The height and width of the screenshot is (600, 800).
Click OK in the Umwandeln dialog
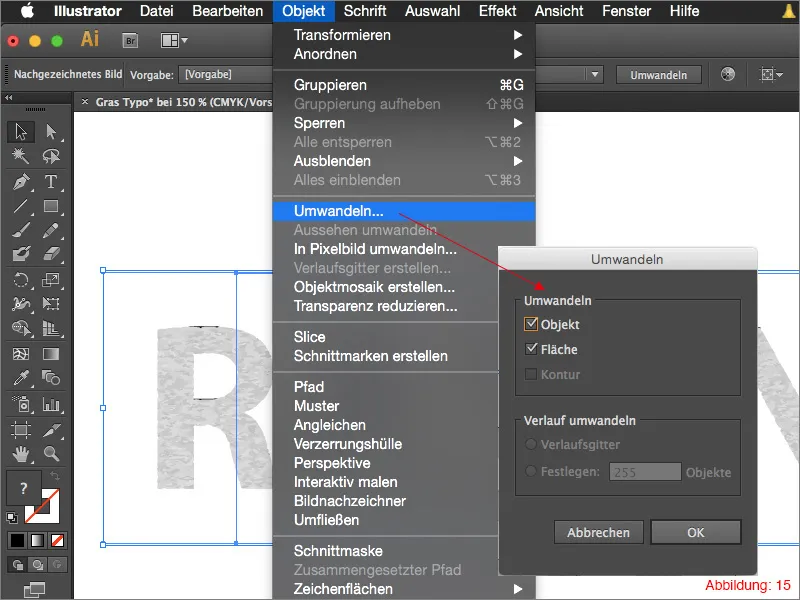695,532
